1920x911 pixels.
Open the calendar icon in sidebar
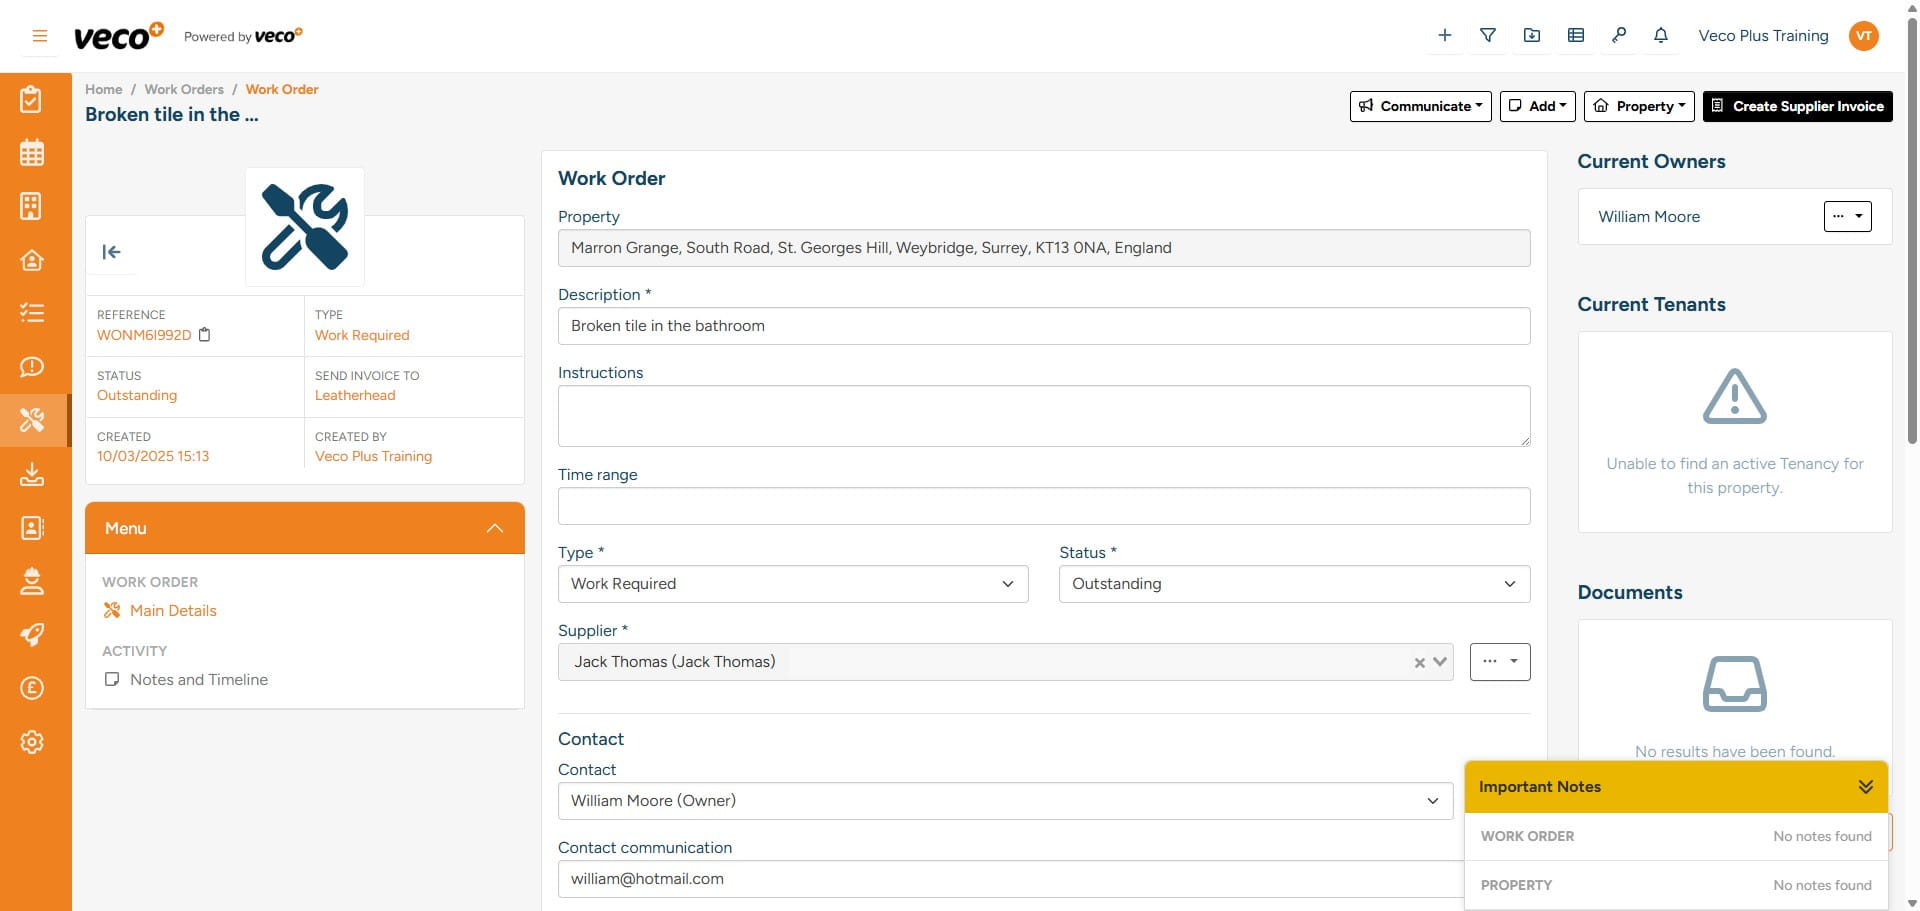32,153
